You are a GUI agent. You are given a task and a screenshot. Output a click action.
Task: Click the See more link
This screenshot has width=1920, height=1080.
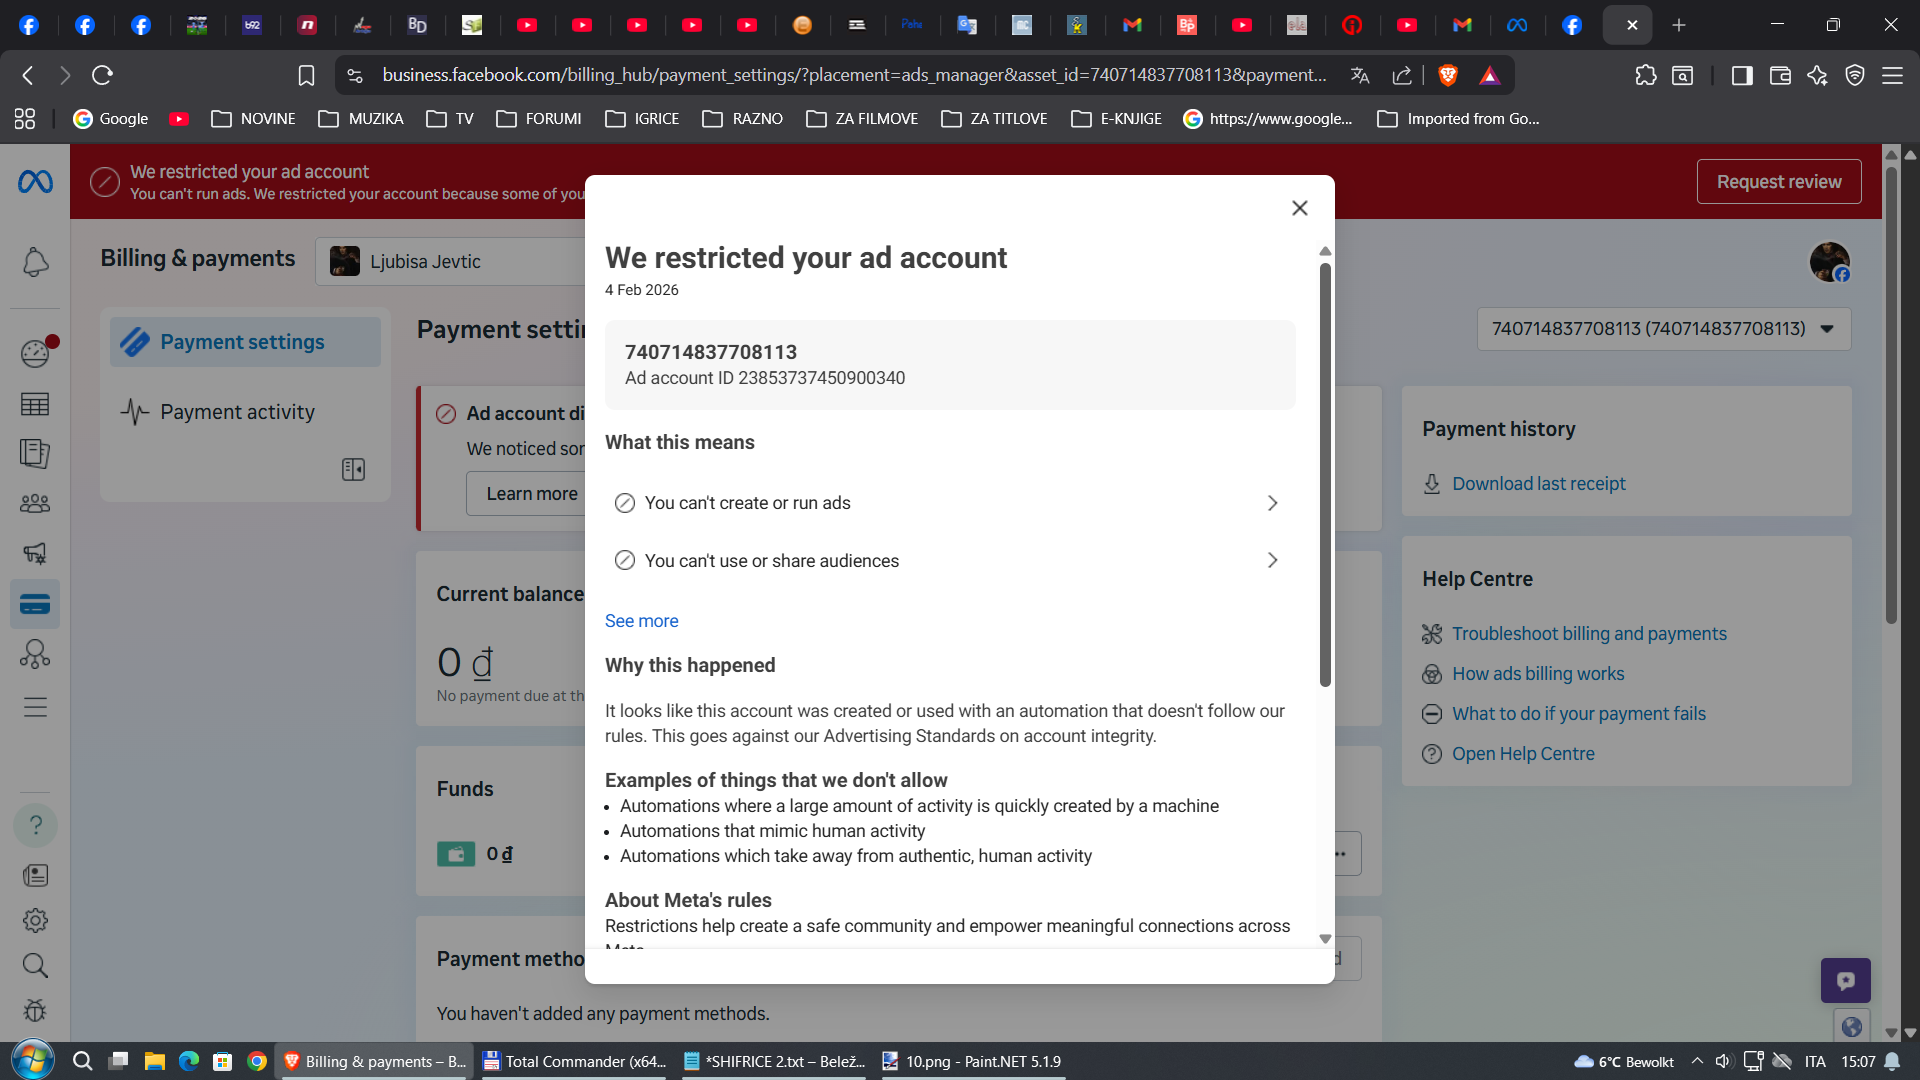641,621
